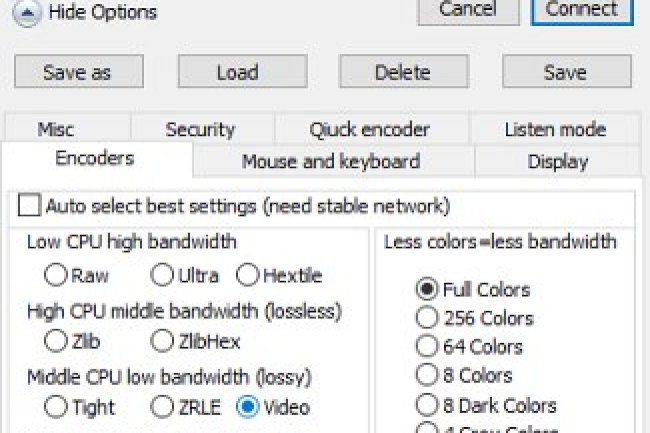Viewport: 650px width, 433px height.
Task: Open the Misc tab
Action: pos(56,129)
